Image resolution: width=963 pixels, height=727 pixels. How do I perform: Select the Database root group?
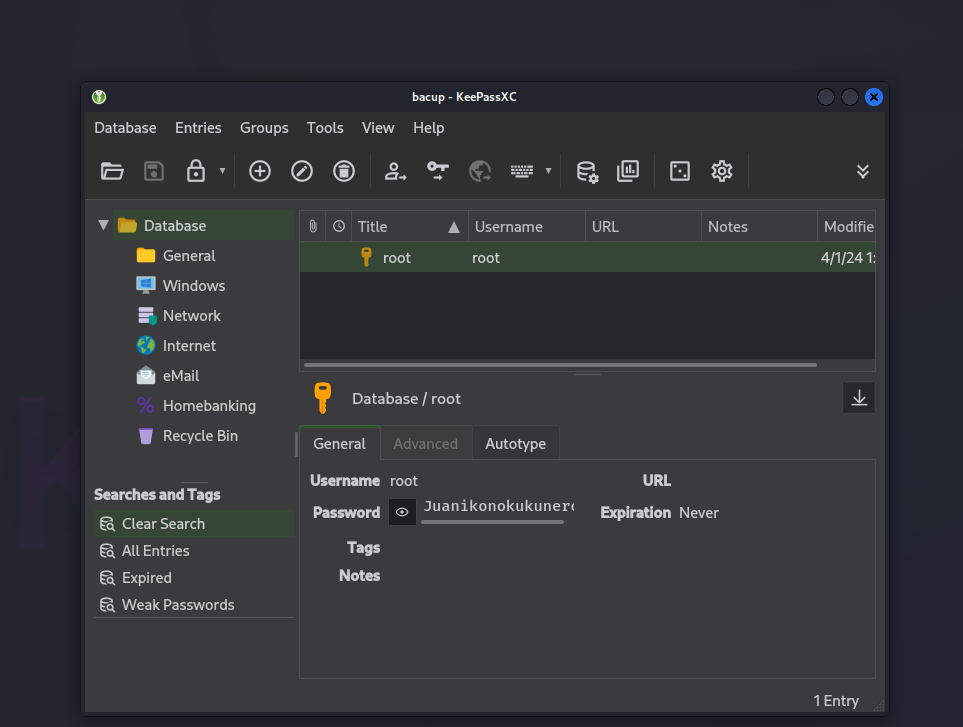(x=203, y=225)
